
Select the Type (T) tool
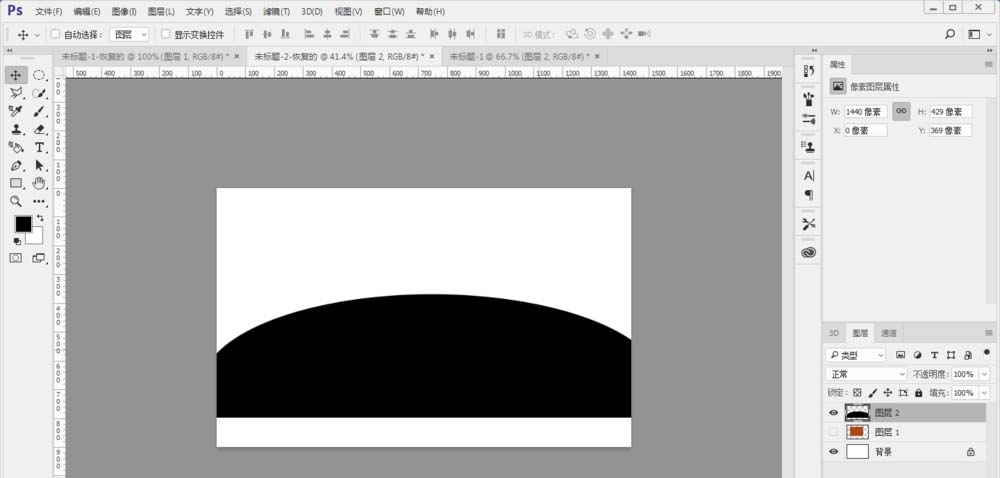(x=40, y=148)
